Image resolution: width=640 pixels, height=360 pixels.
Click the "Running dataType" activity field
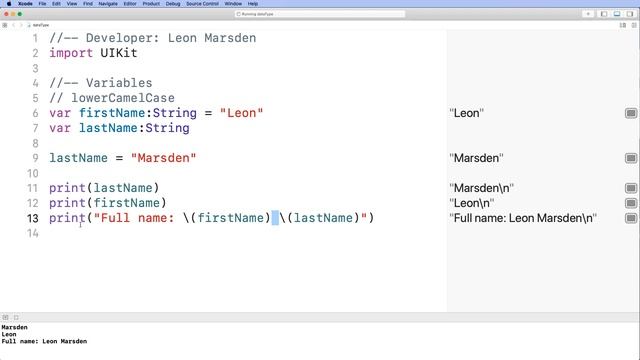pyautogui.click(x=320, y=14)
